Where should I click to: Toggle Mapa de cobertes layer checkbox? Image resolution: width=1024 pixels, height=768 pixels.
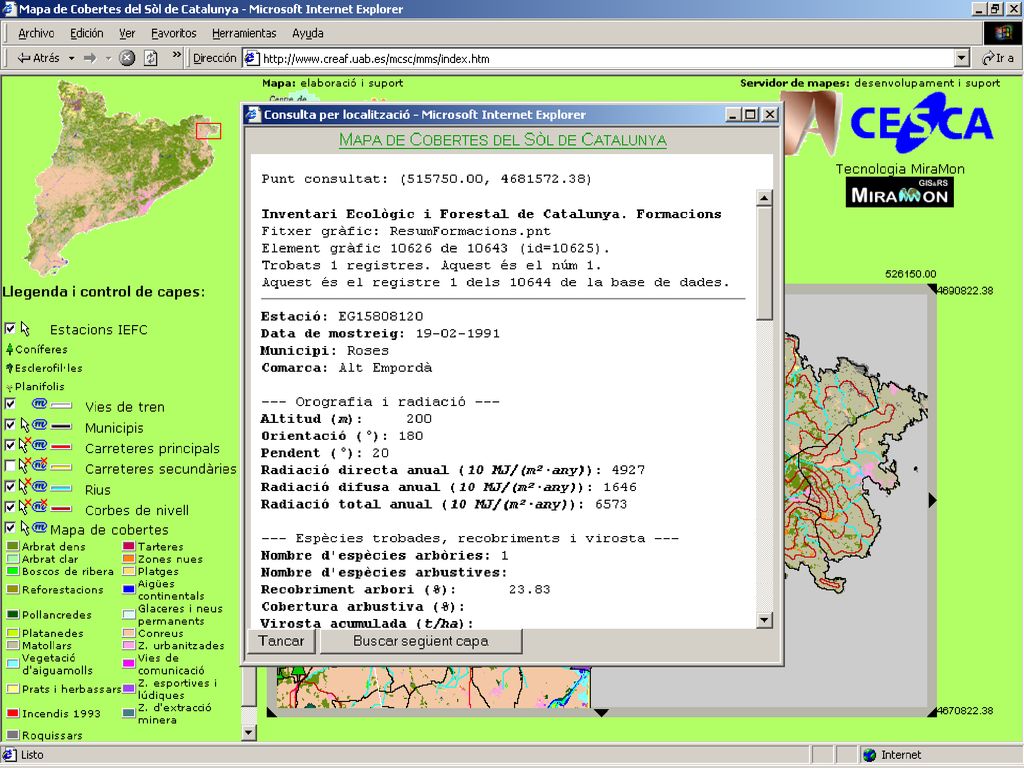pyautogui.click(x=10, y=528)
